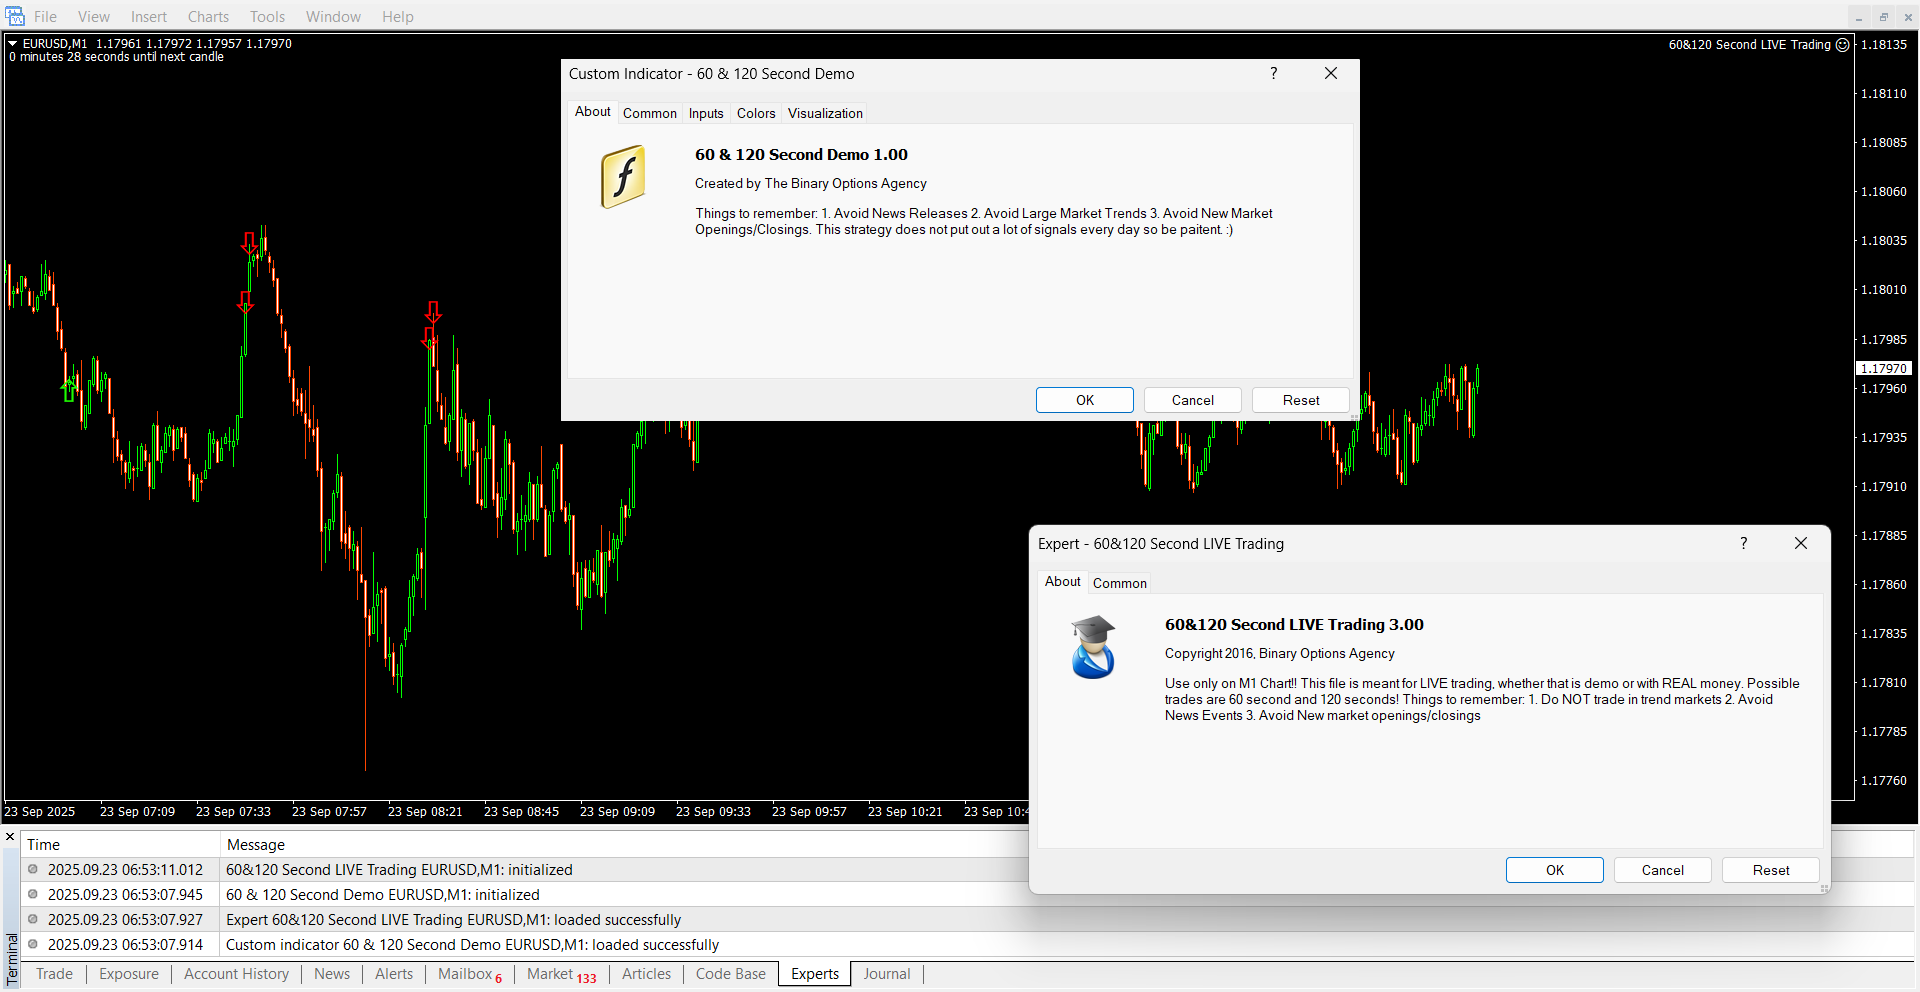Switch to Inputs tab in Custom Indicator
Image resolution: width=1920 pixels, height=992 pixels.
point(705,114)
